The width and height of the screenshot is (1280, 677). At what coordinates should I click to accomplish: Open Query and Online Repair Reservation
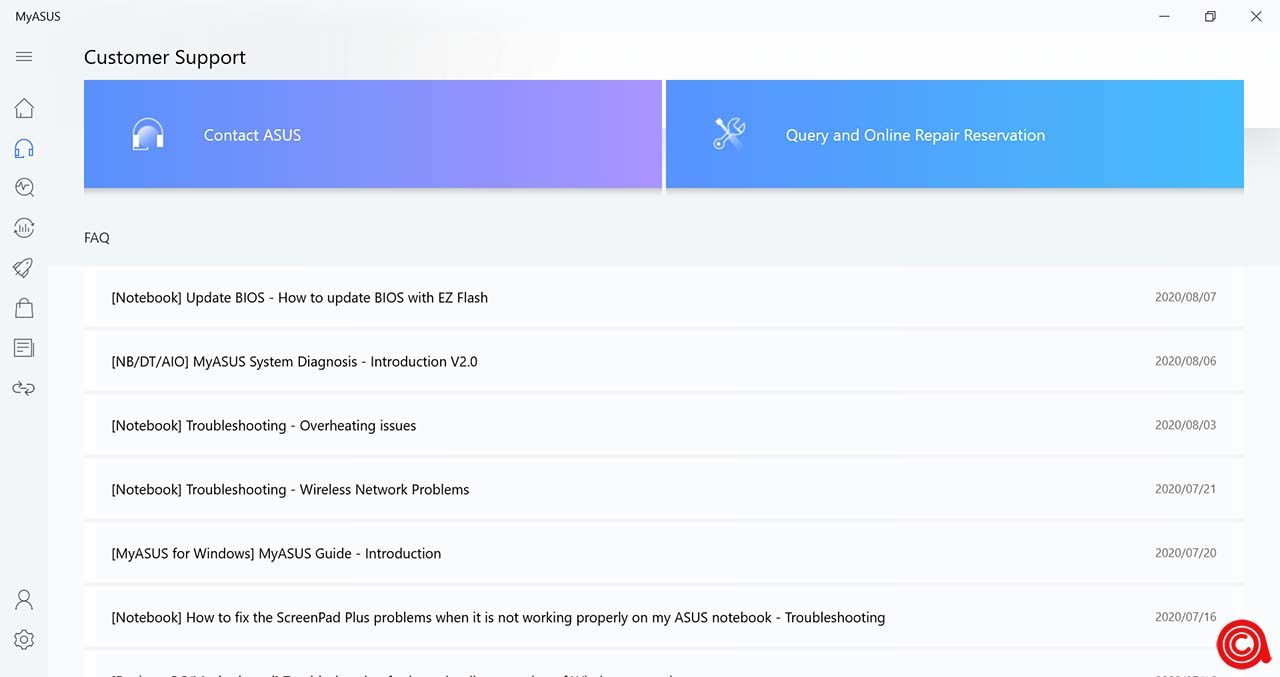point(954,135)
